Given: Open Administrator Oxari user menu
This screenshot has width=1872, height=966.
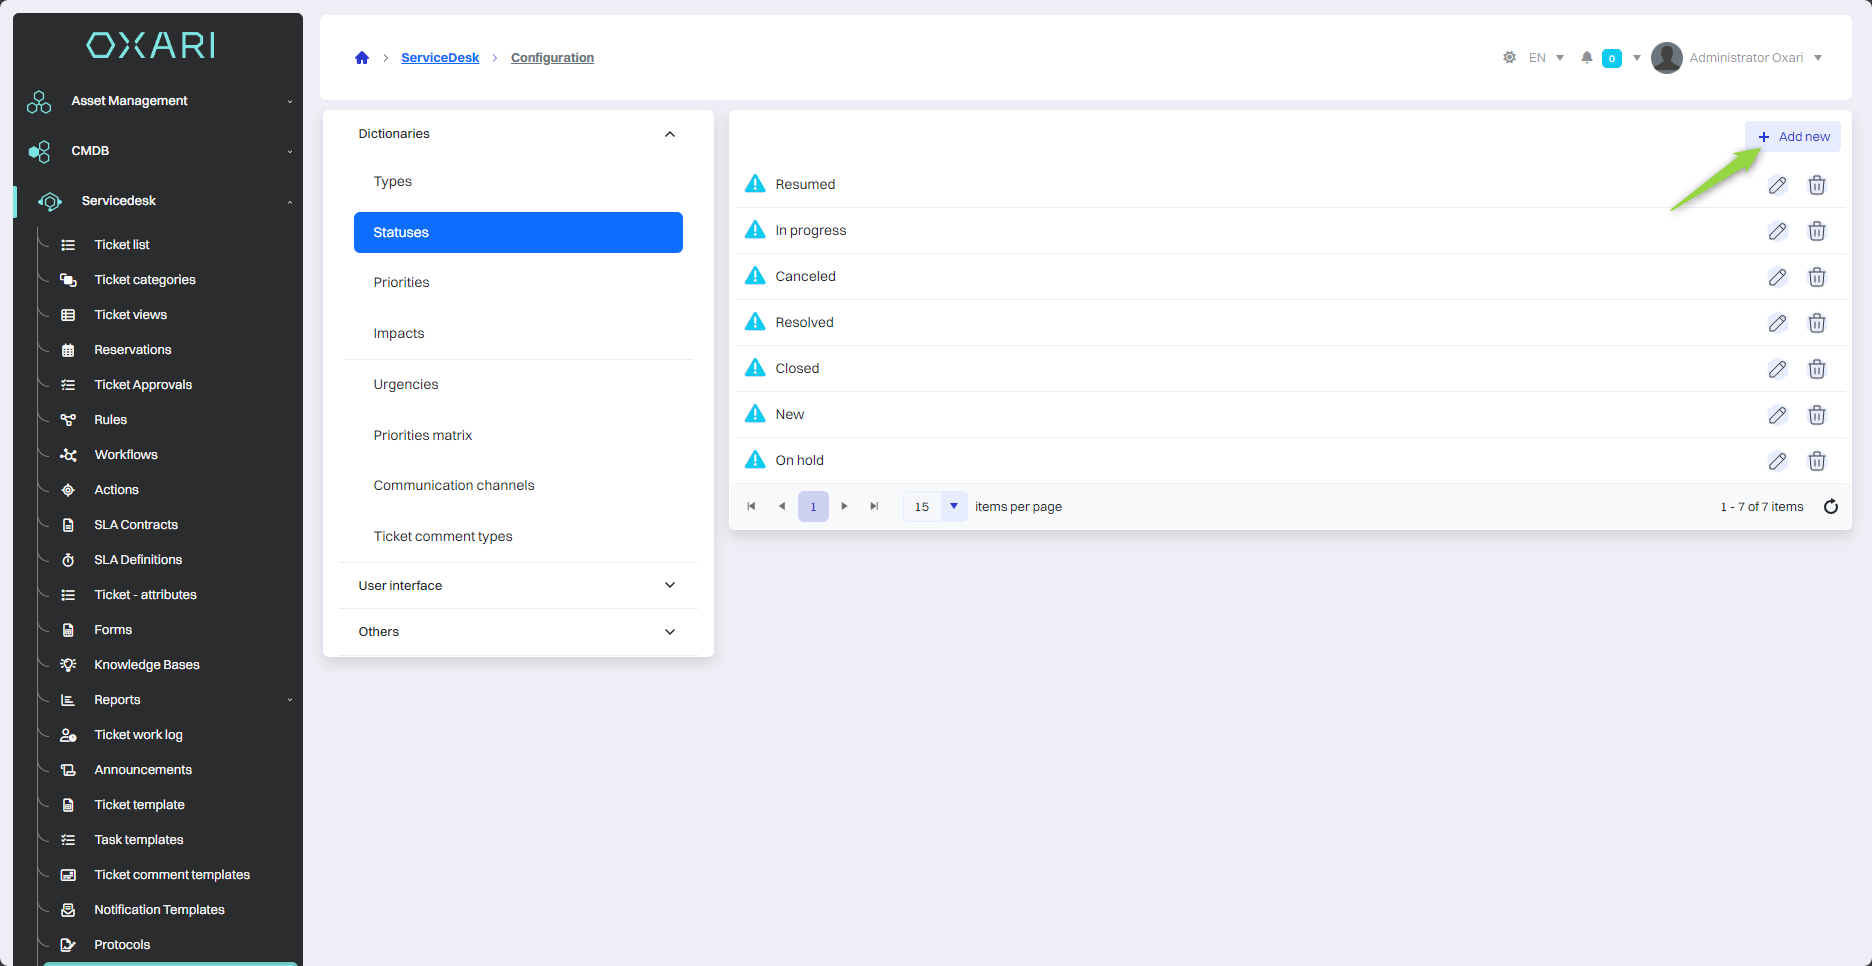Looking at the screenshot, I should tap(1738, 58).
